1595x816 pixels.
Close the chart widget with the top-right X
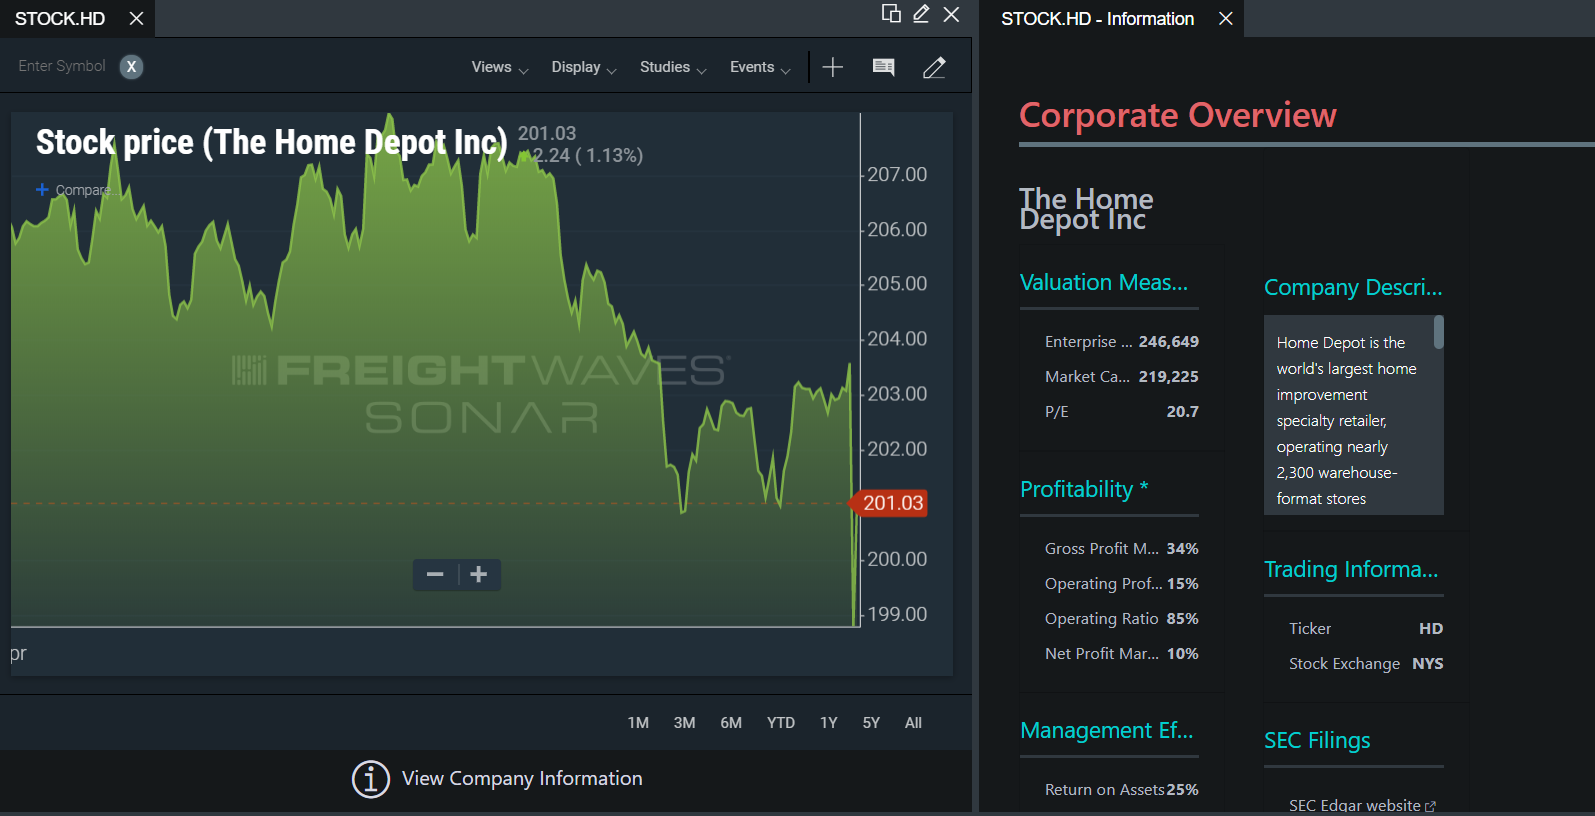pos(951,14)
